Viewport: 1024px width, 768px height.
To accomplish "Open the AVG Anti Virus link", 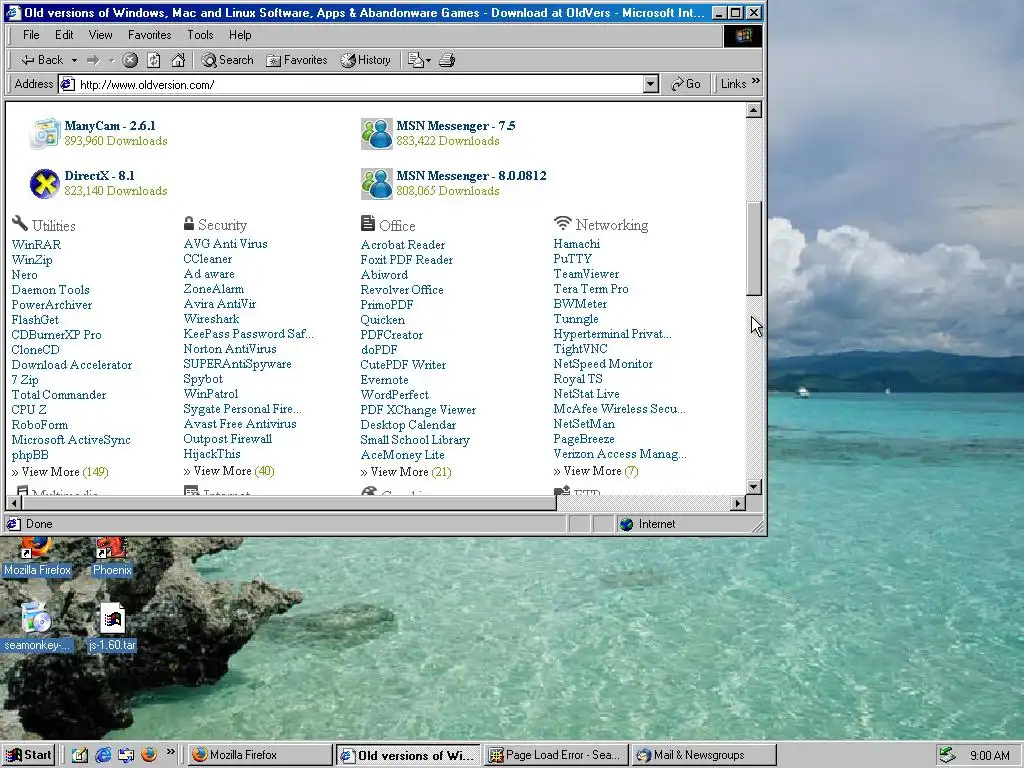I will coord(225,244).
